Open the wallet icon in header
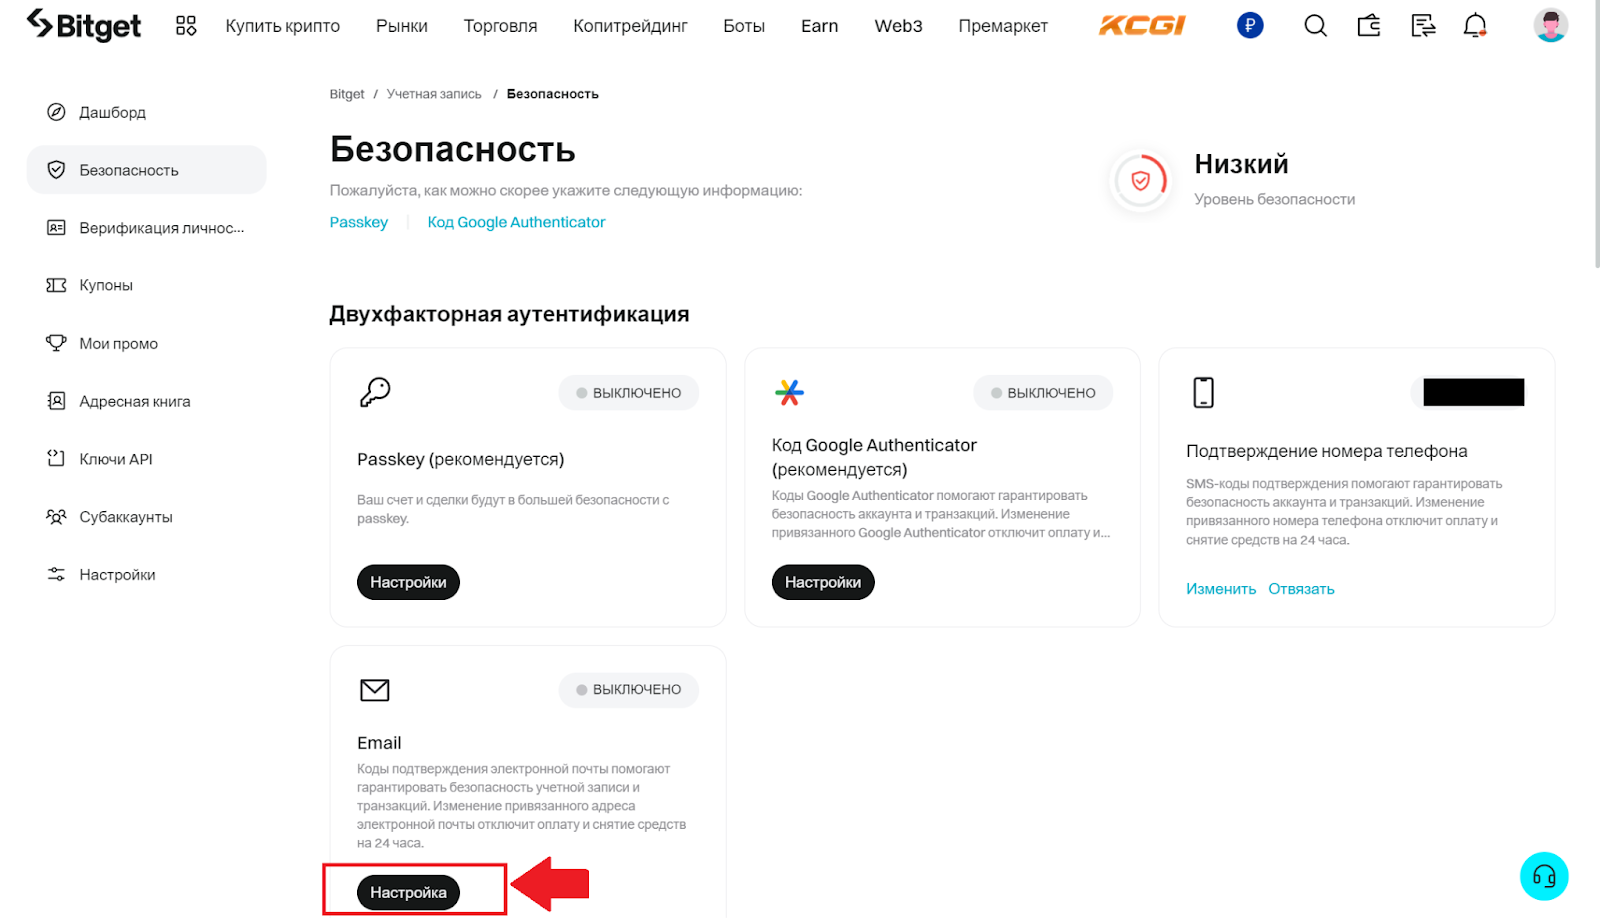The image size is (1600, 918). pyautogui.click(x=1369, y=26)
